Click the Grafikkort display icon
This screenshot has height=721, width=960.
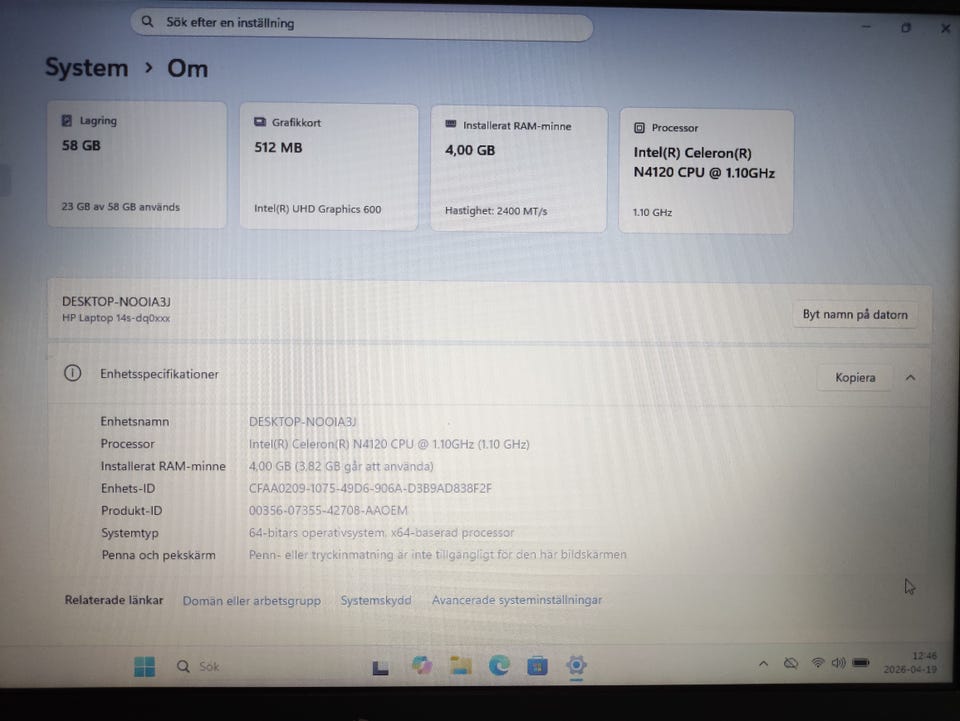[260, 122]
